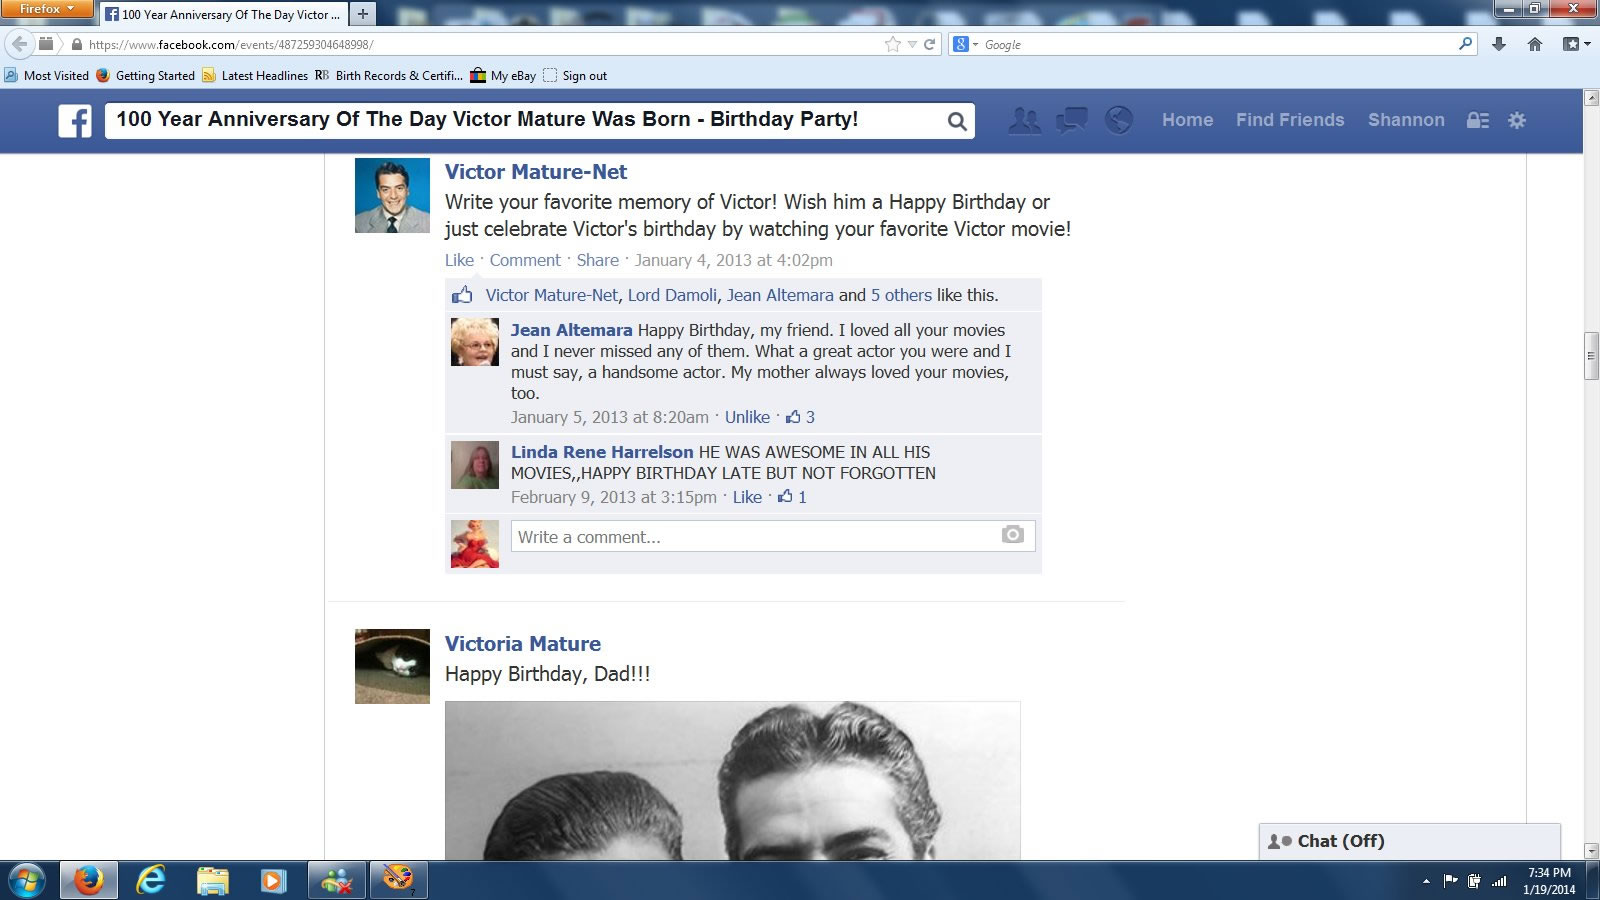Viewport: 1600px width, 900px height.
Task: Click Victoria Mature's cat profile thumbnail
Action: pos(392,666)
